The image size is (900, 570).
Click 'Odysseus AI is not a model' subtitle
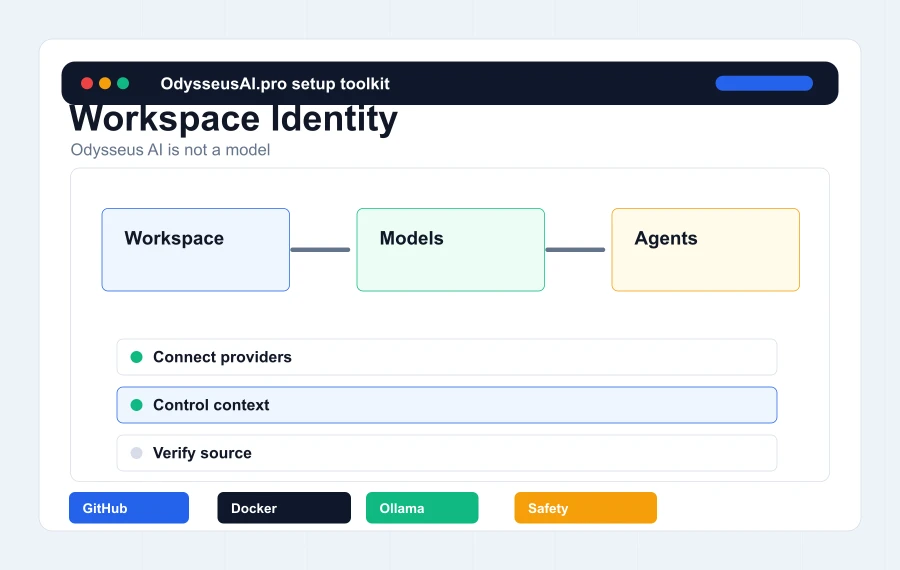coord(170,150)
